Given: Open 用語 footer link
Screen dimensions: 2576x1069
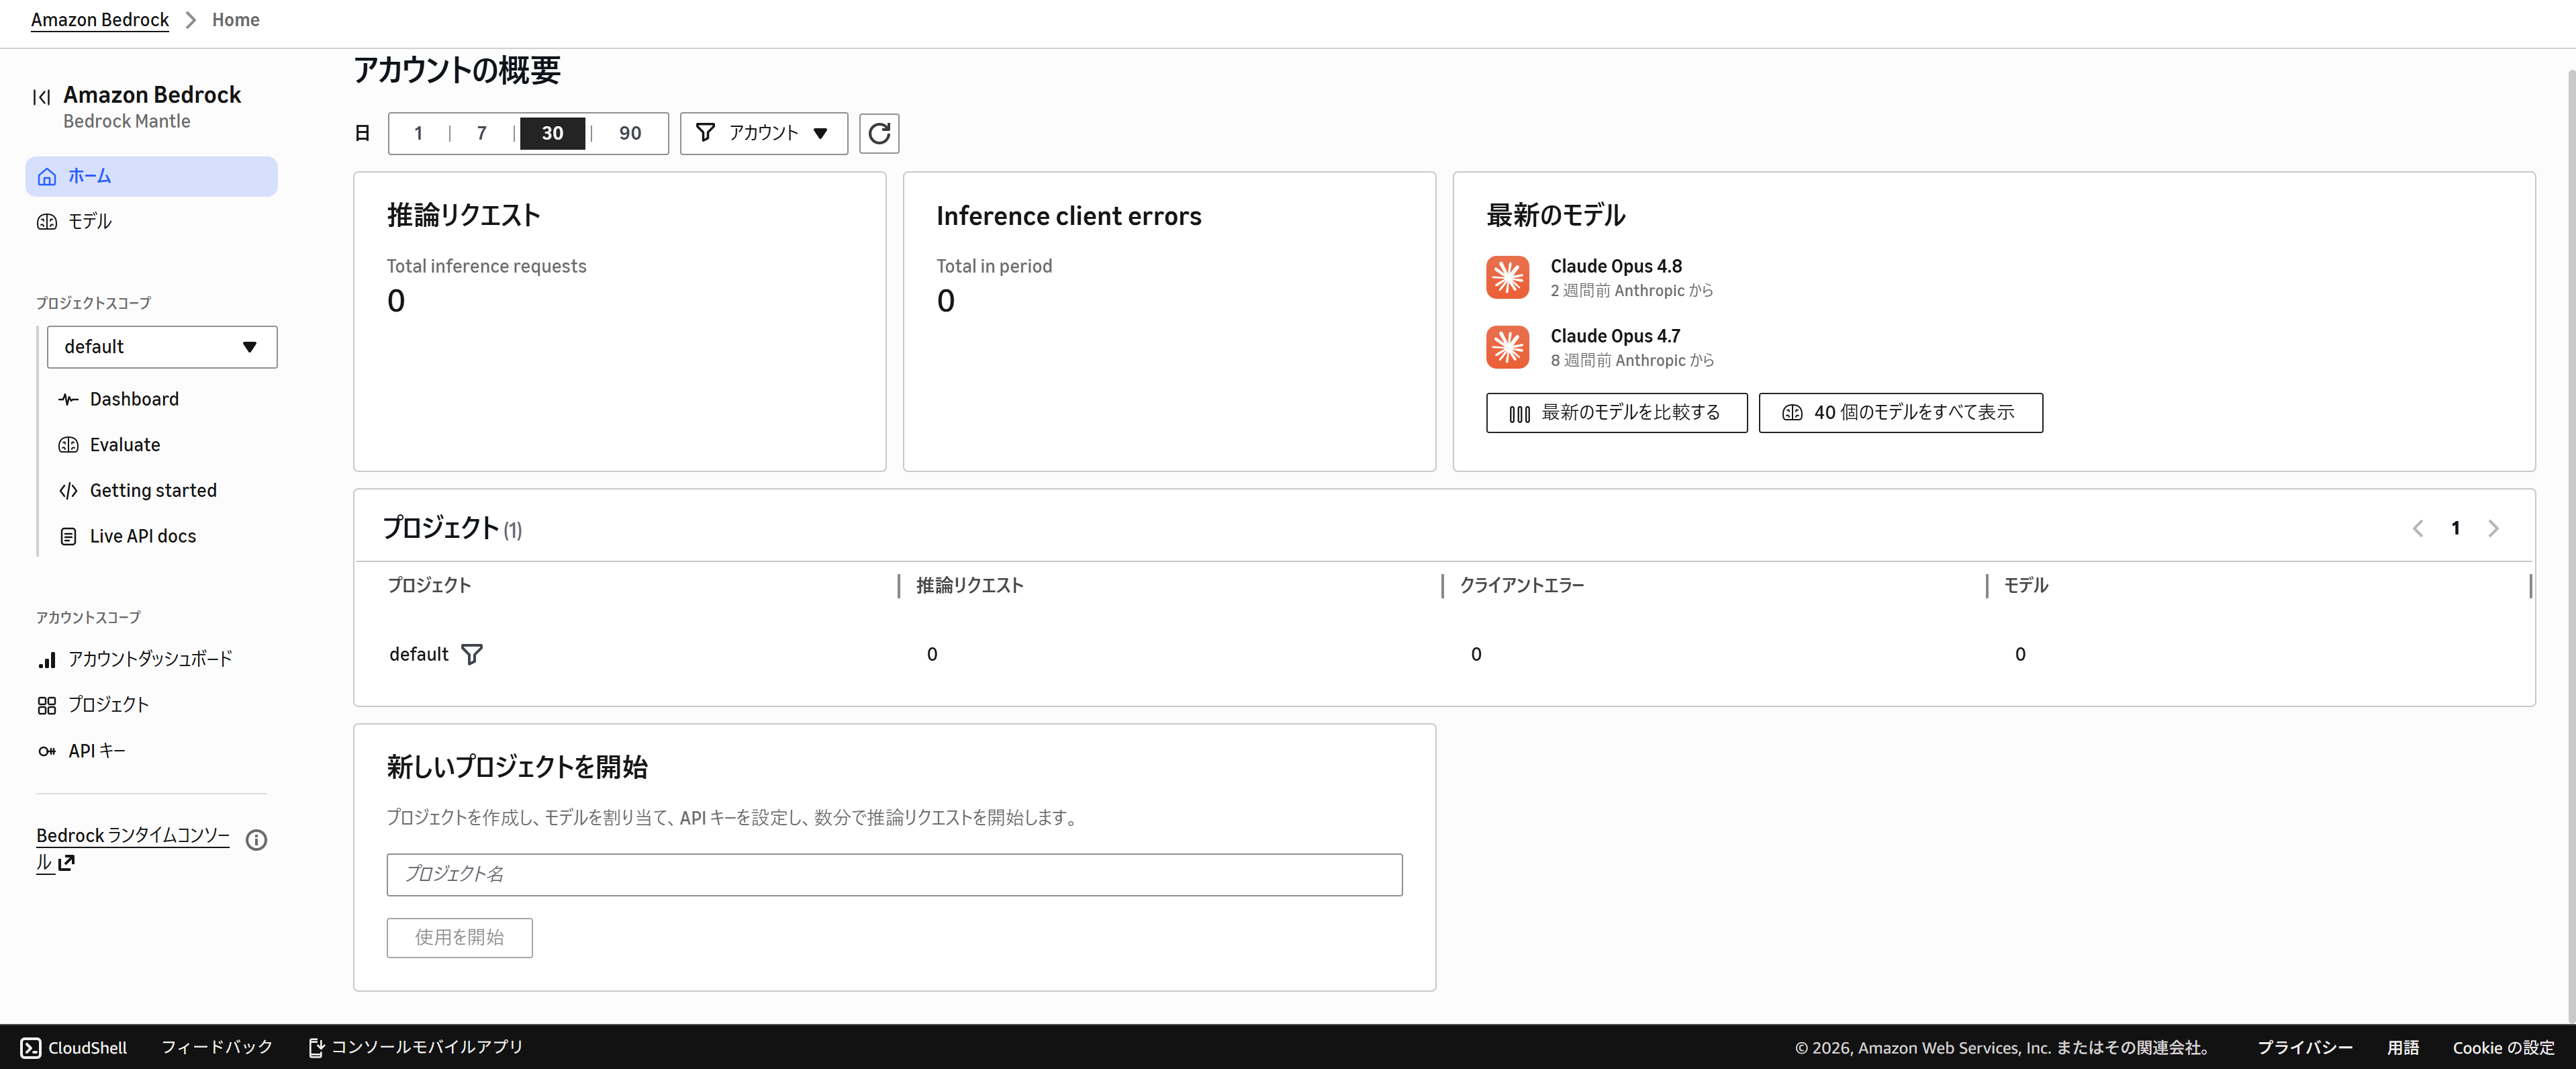Looking at the screenshot, I should click(2402, 1047).
